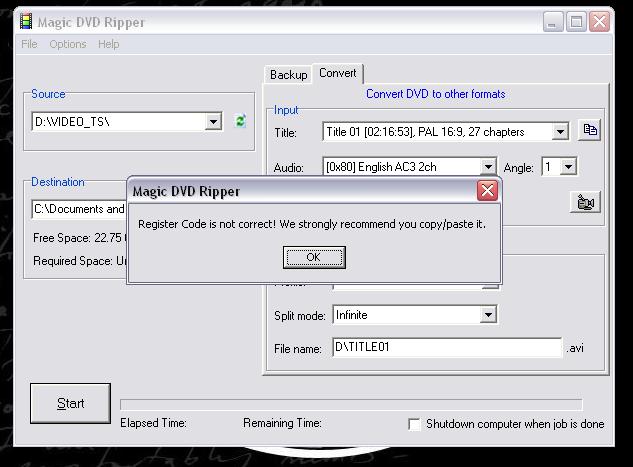Screen dimensions: 633x467
Task: Click the 'Convert DVD to other formats' heading
Action: click(436, 94)
